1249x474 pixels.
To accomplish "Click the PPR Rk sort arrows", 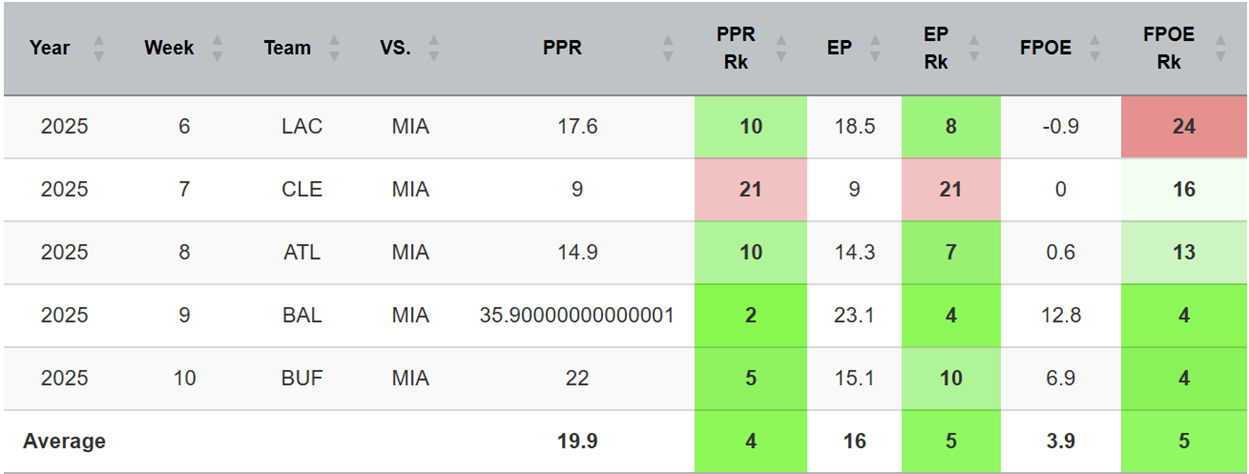I will coord(782,48).
